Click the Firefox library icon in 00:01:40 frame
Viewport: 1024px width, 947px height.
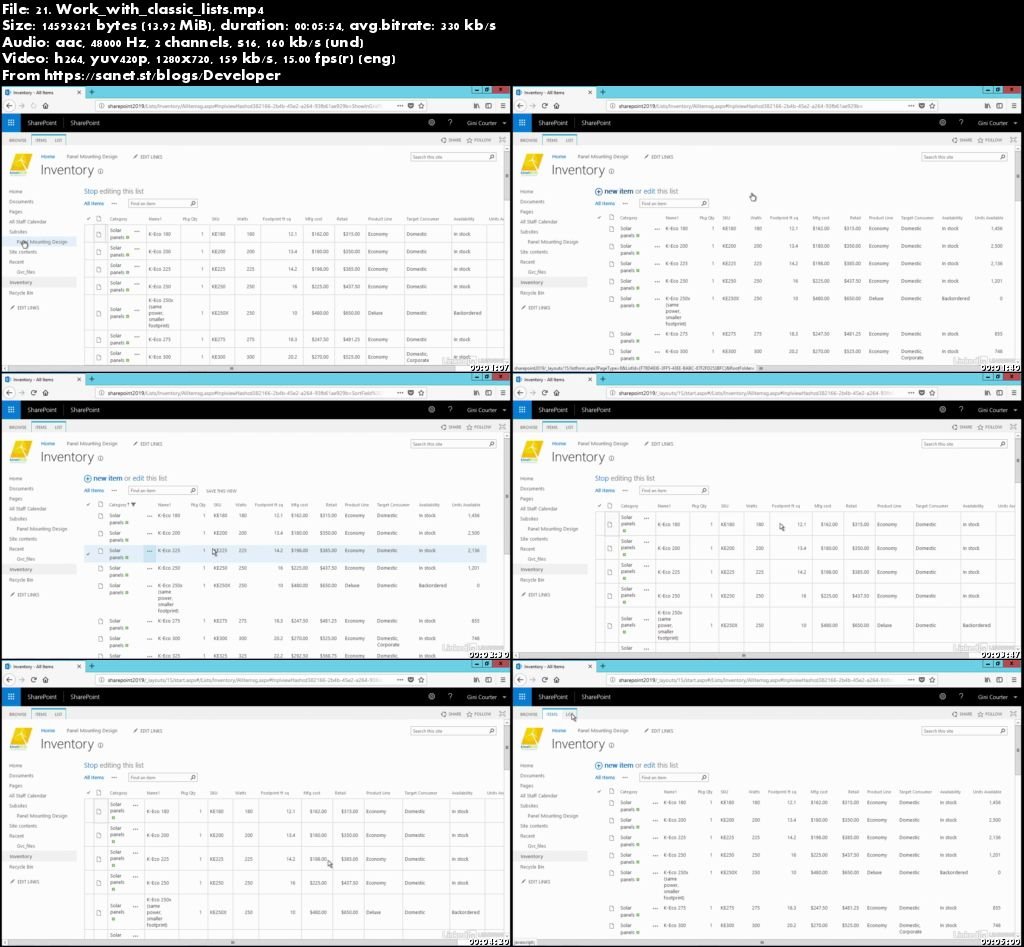[987, 106]
